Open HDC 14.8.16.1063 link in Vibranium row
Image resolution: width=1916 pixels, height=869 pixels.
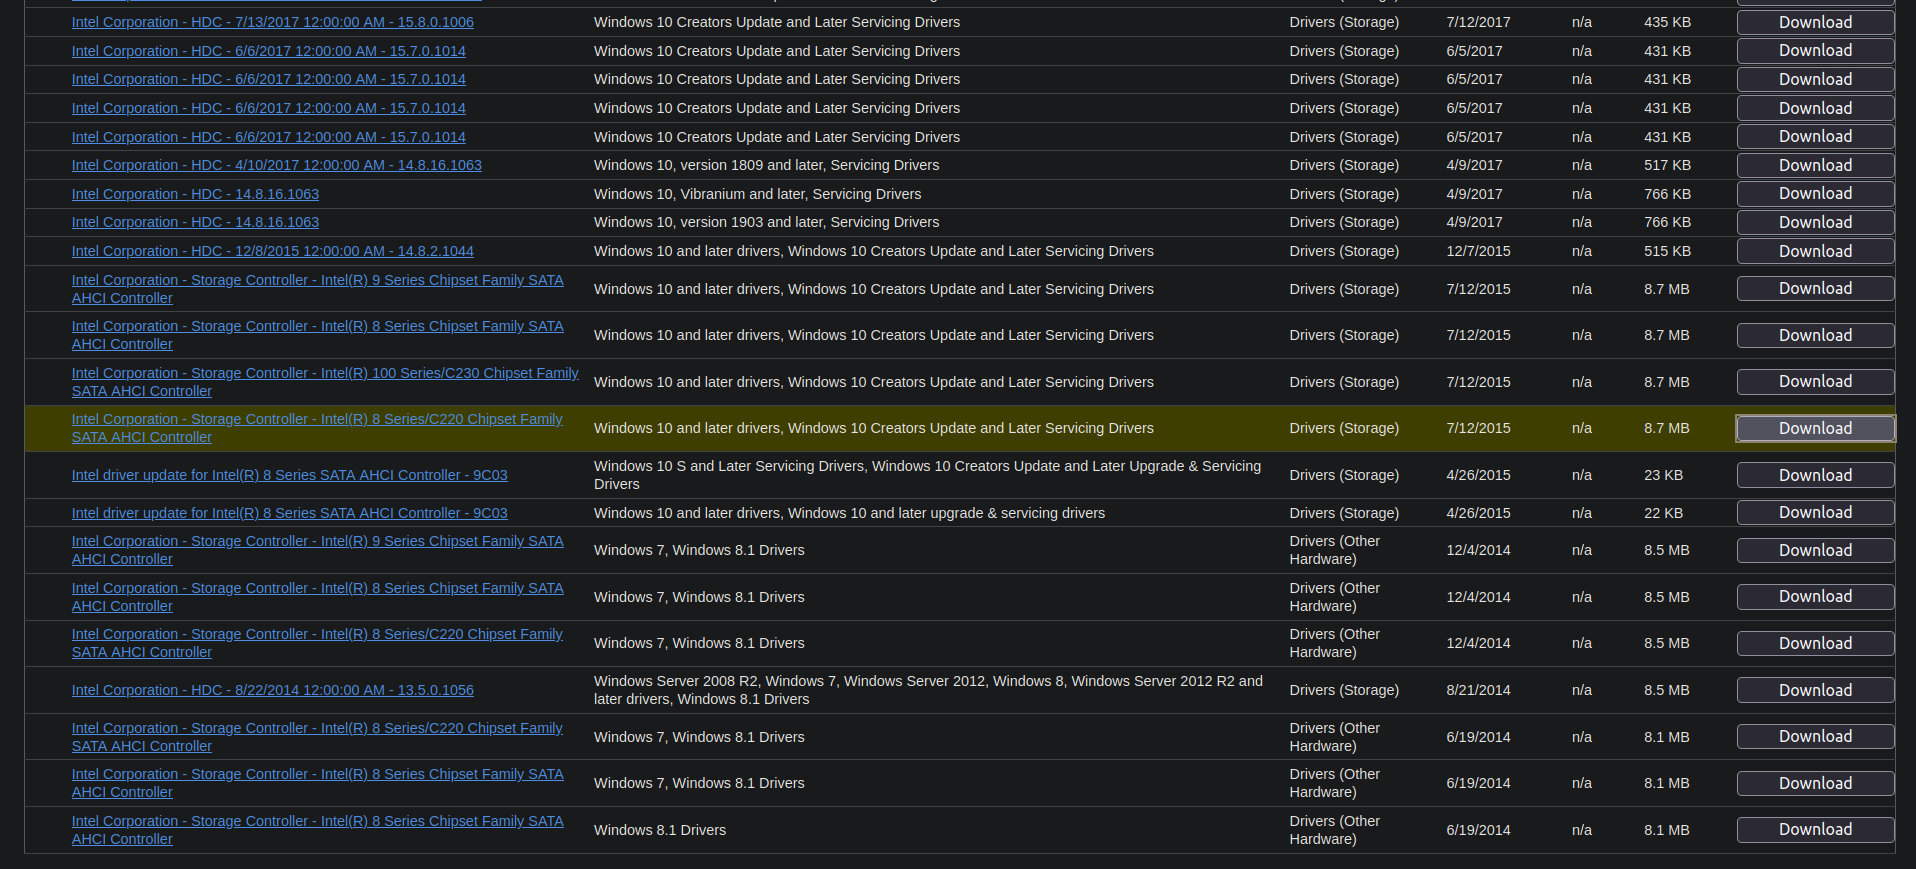pyautogui.click(x=195, y=194)
